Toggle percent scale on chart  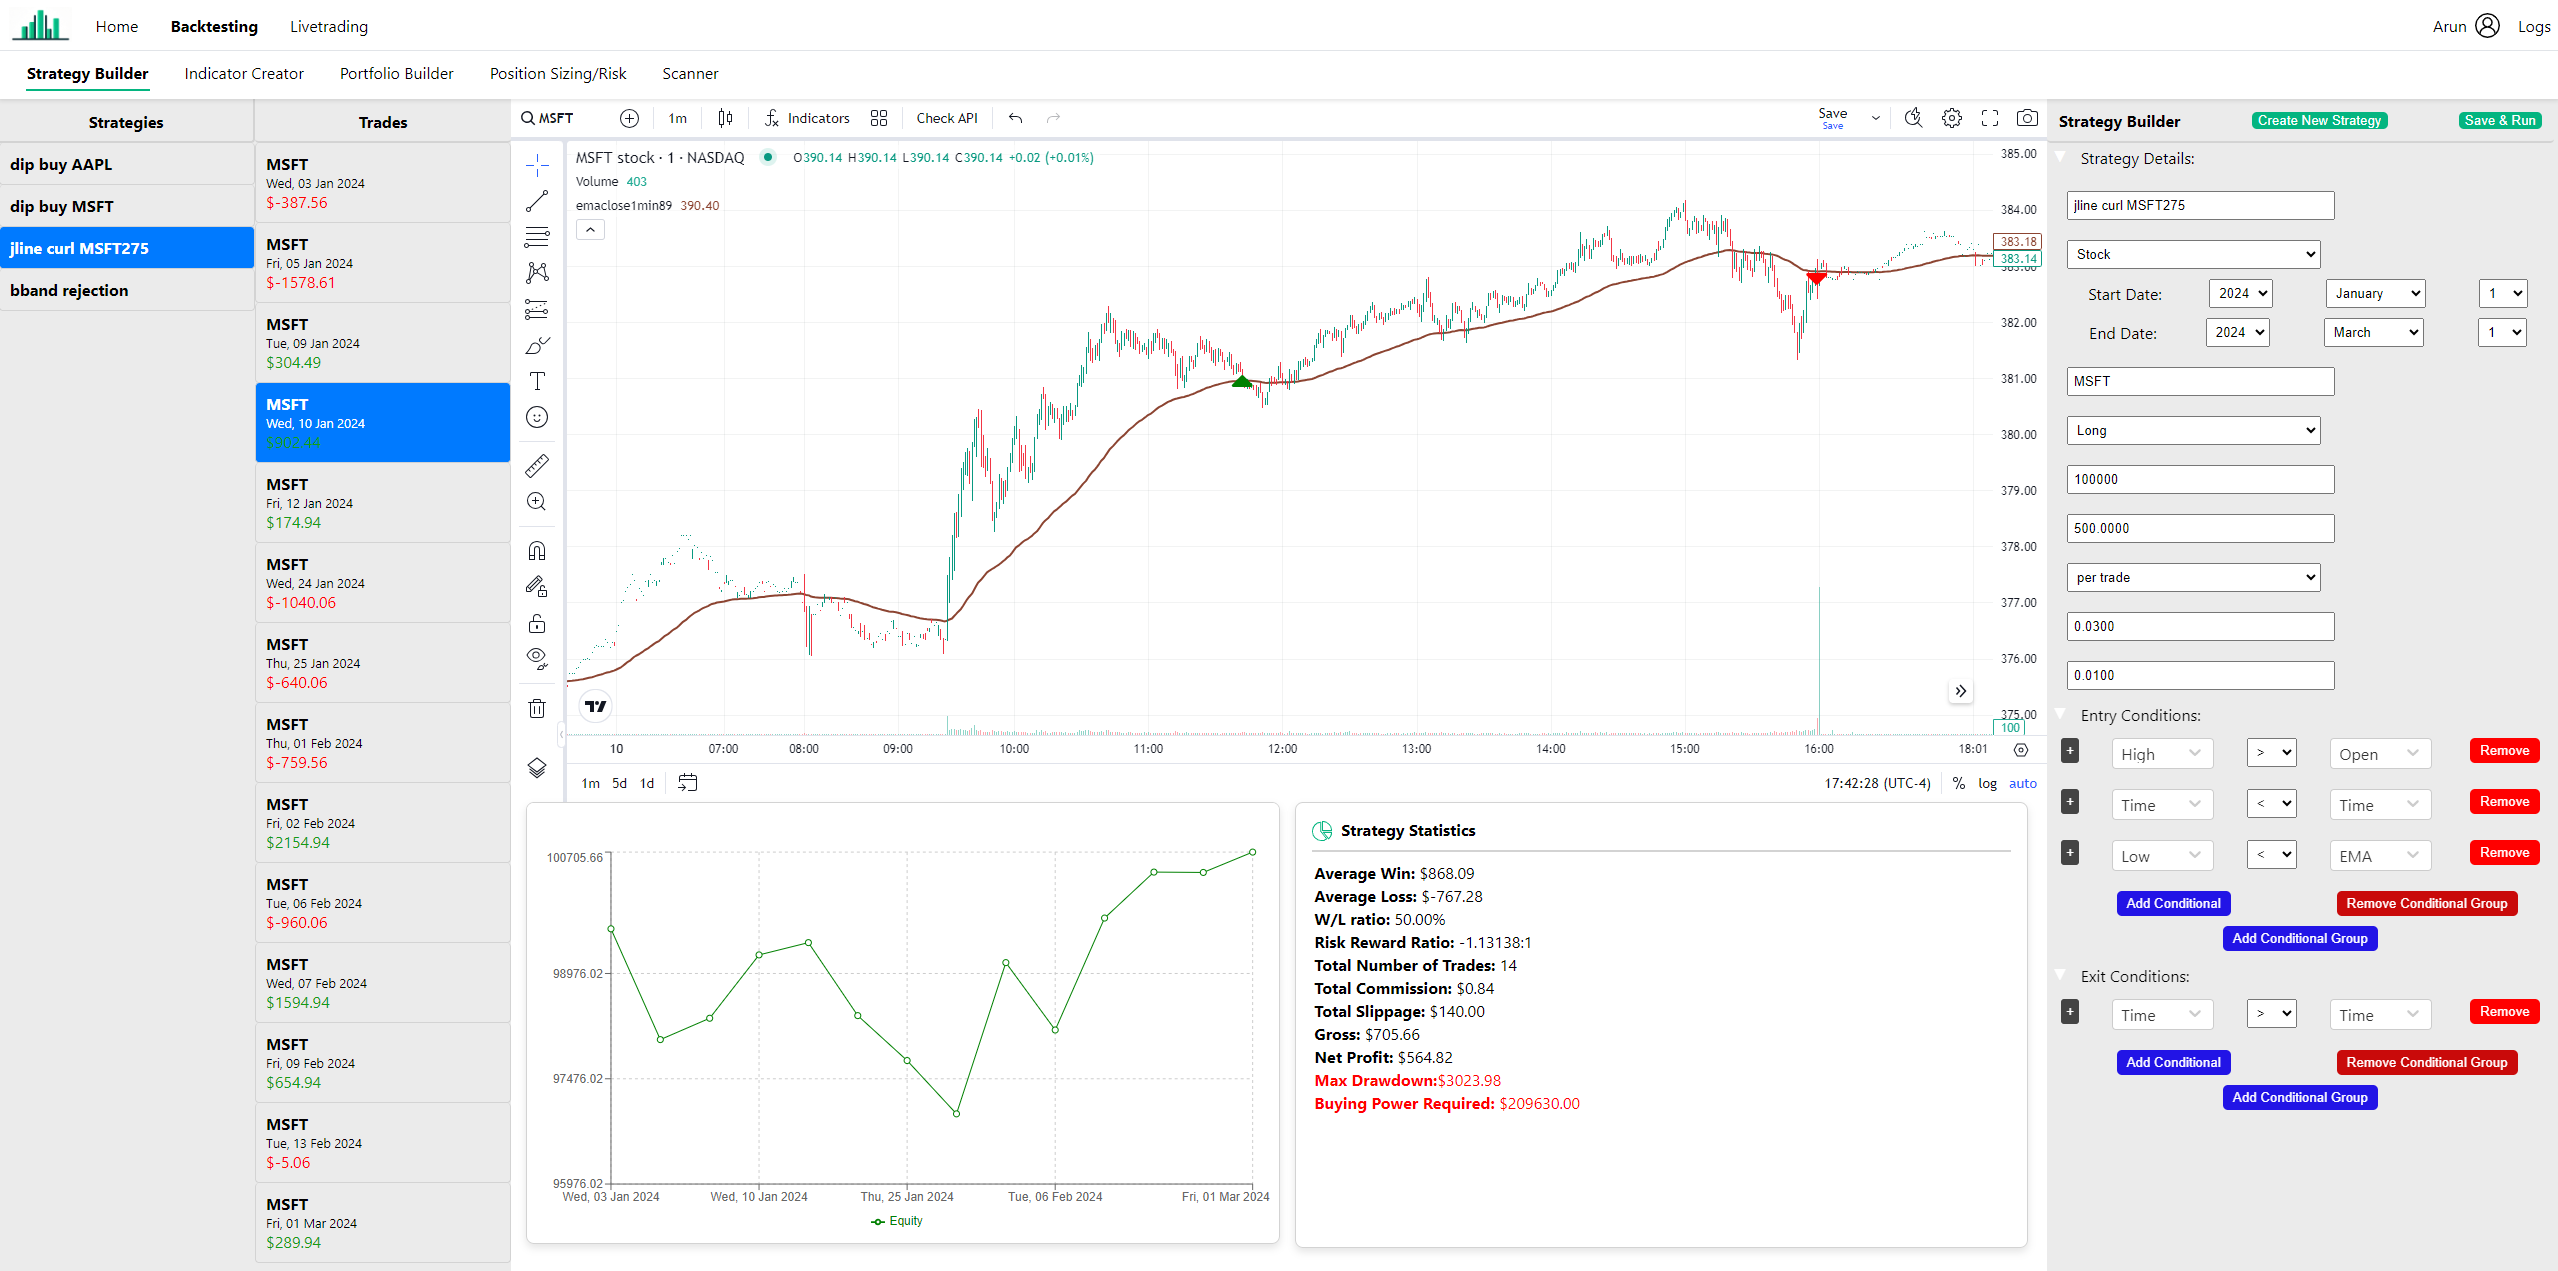point(1958,783)
